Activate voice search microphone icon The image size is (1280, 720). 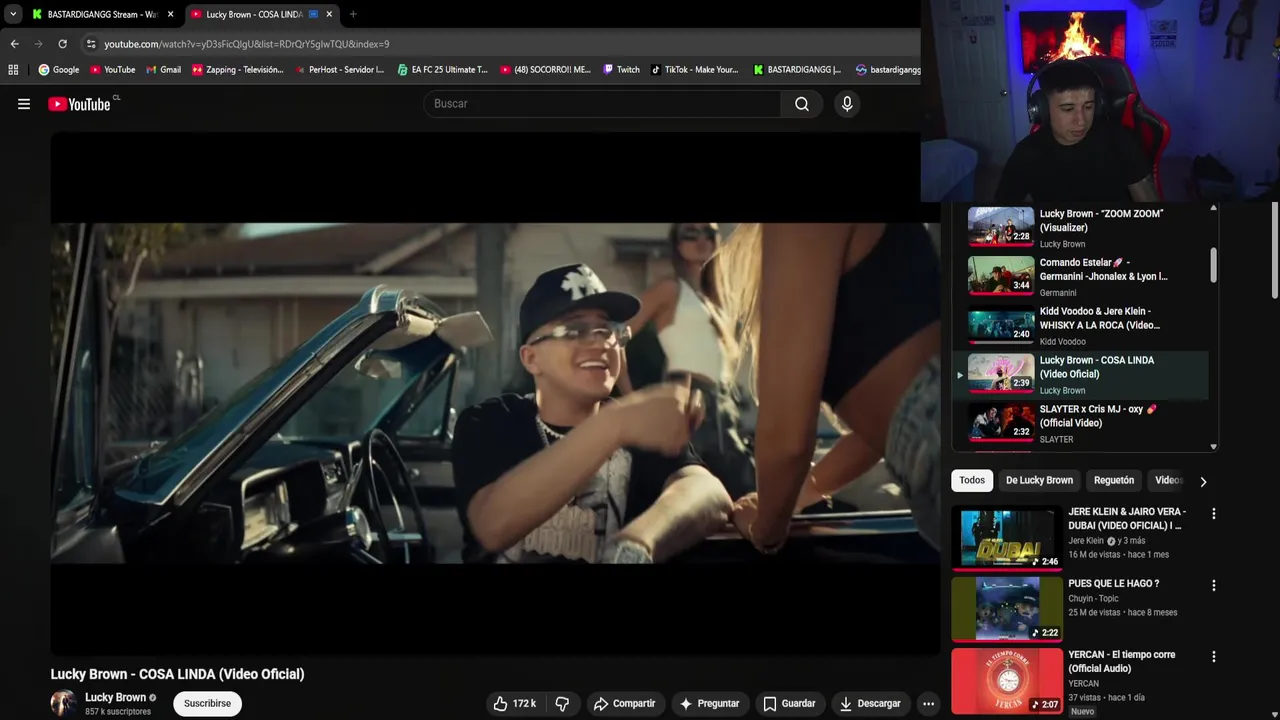tap(847, 104)
